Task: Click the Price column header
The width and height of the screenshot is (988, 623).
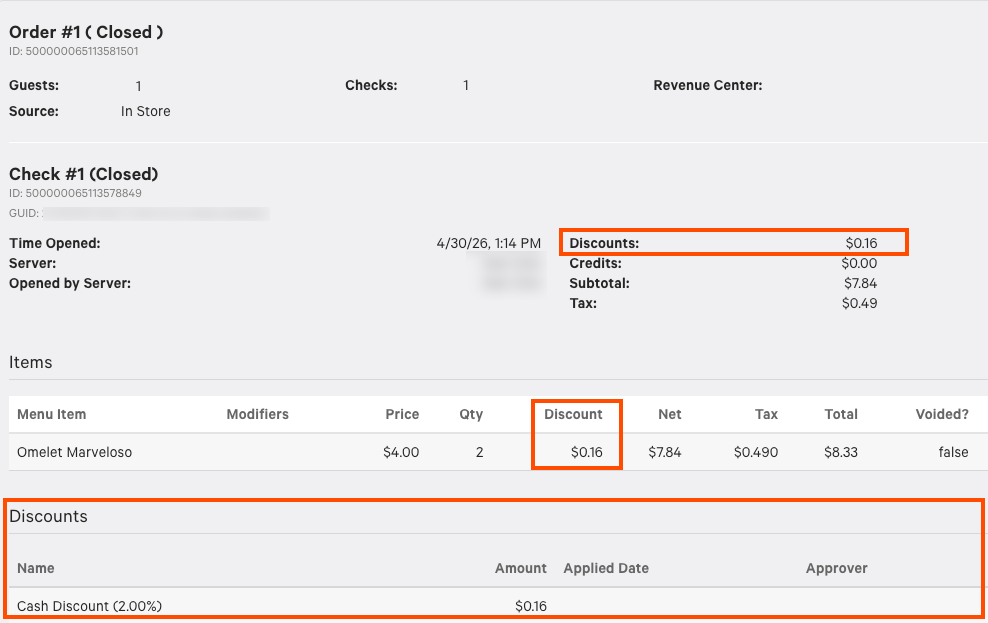Action: (x=402, y=414)
